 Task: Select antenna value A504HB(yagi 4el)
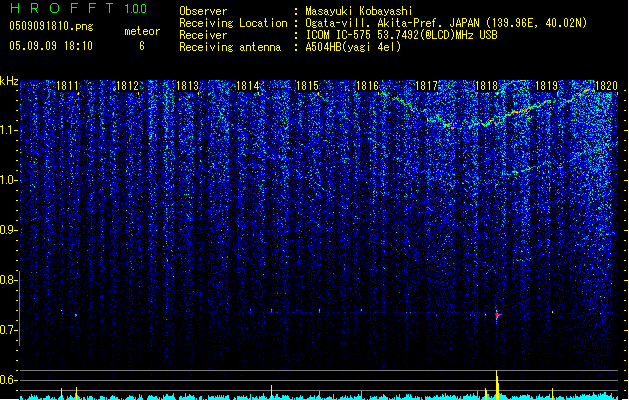[x=353, y=47]
